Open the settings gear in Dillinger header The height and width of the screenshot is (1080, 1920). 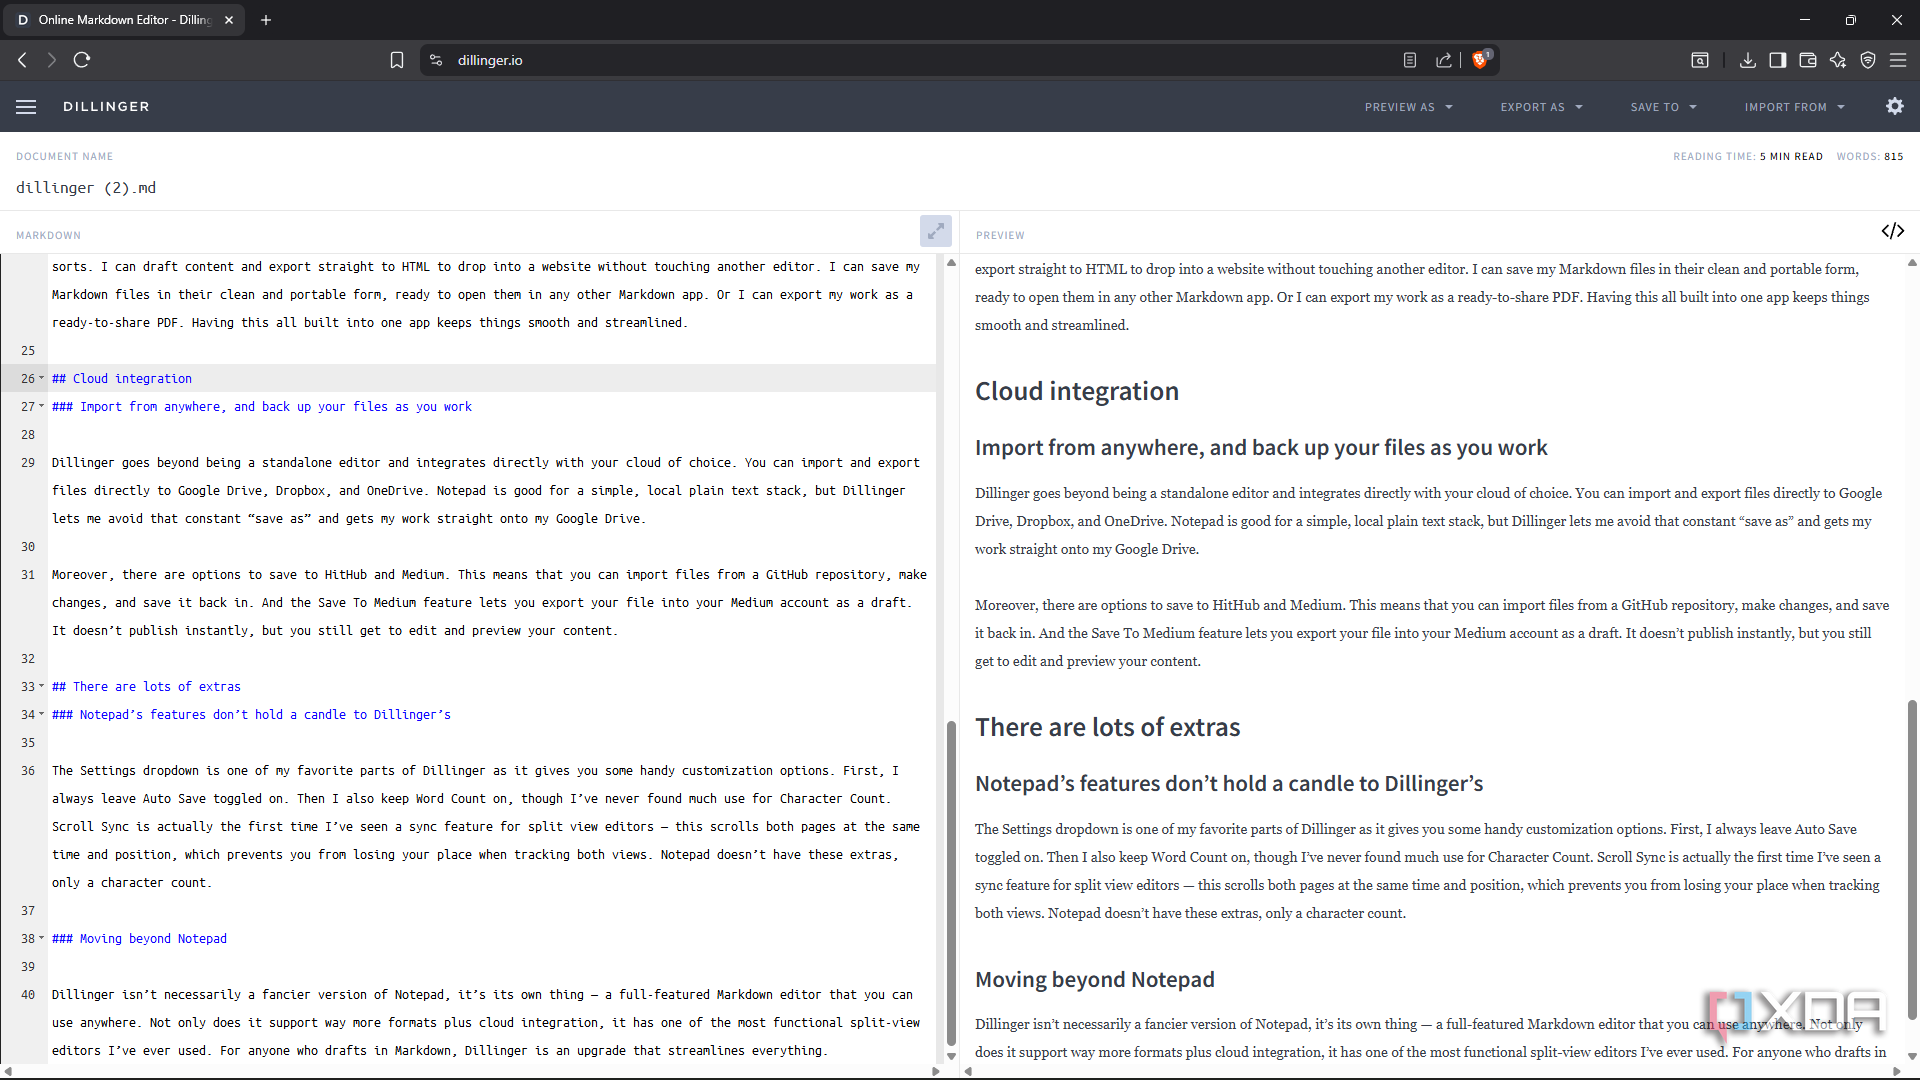[1894, 106]
